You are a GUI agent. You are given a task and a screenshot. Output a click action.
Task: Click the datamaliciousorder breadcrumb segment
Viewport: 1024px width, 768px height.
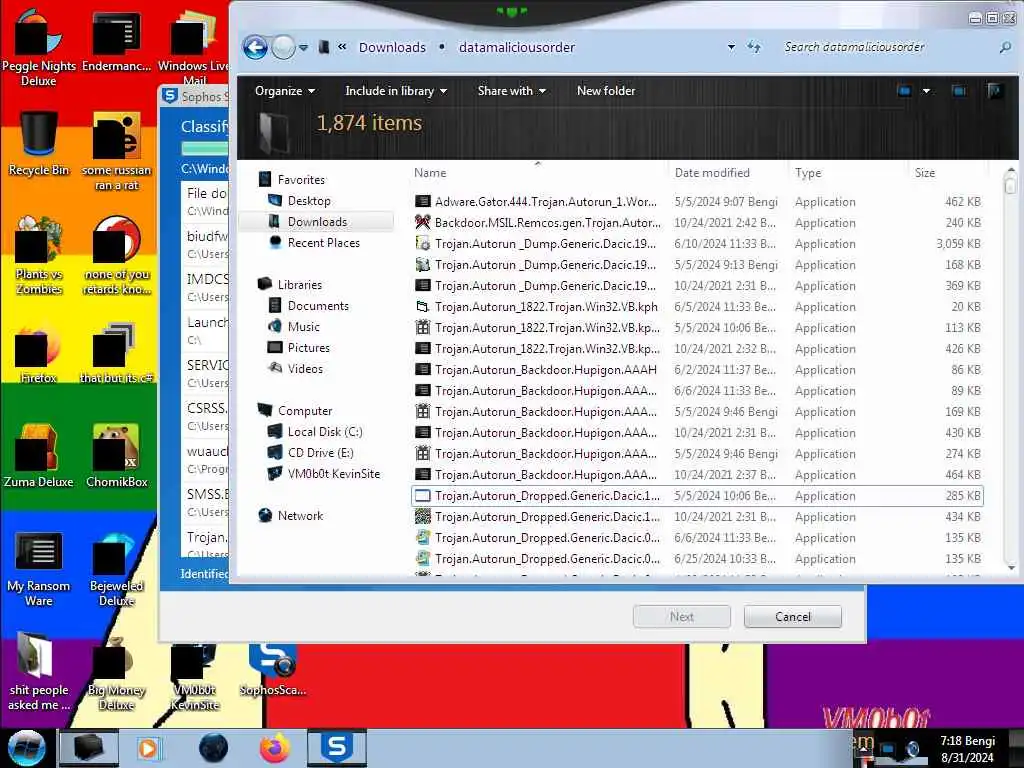pos(517,48)
